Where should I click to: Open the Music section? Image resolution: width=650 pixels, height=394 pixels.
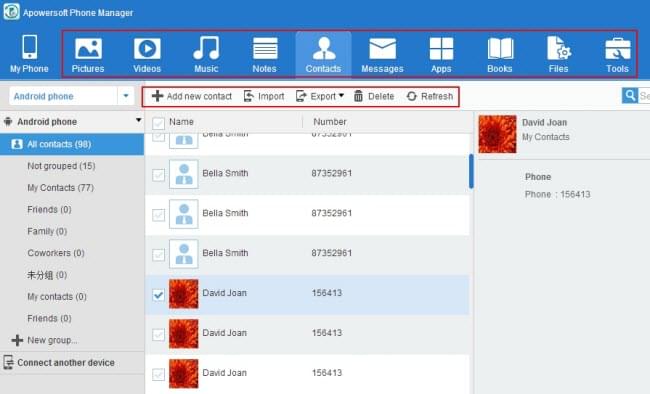click(x=206, y=54)
